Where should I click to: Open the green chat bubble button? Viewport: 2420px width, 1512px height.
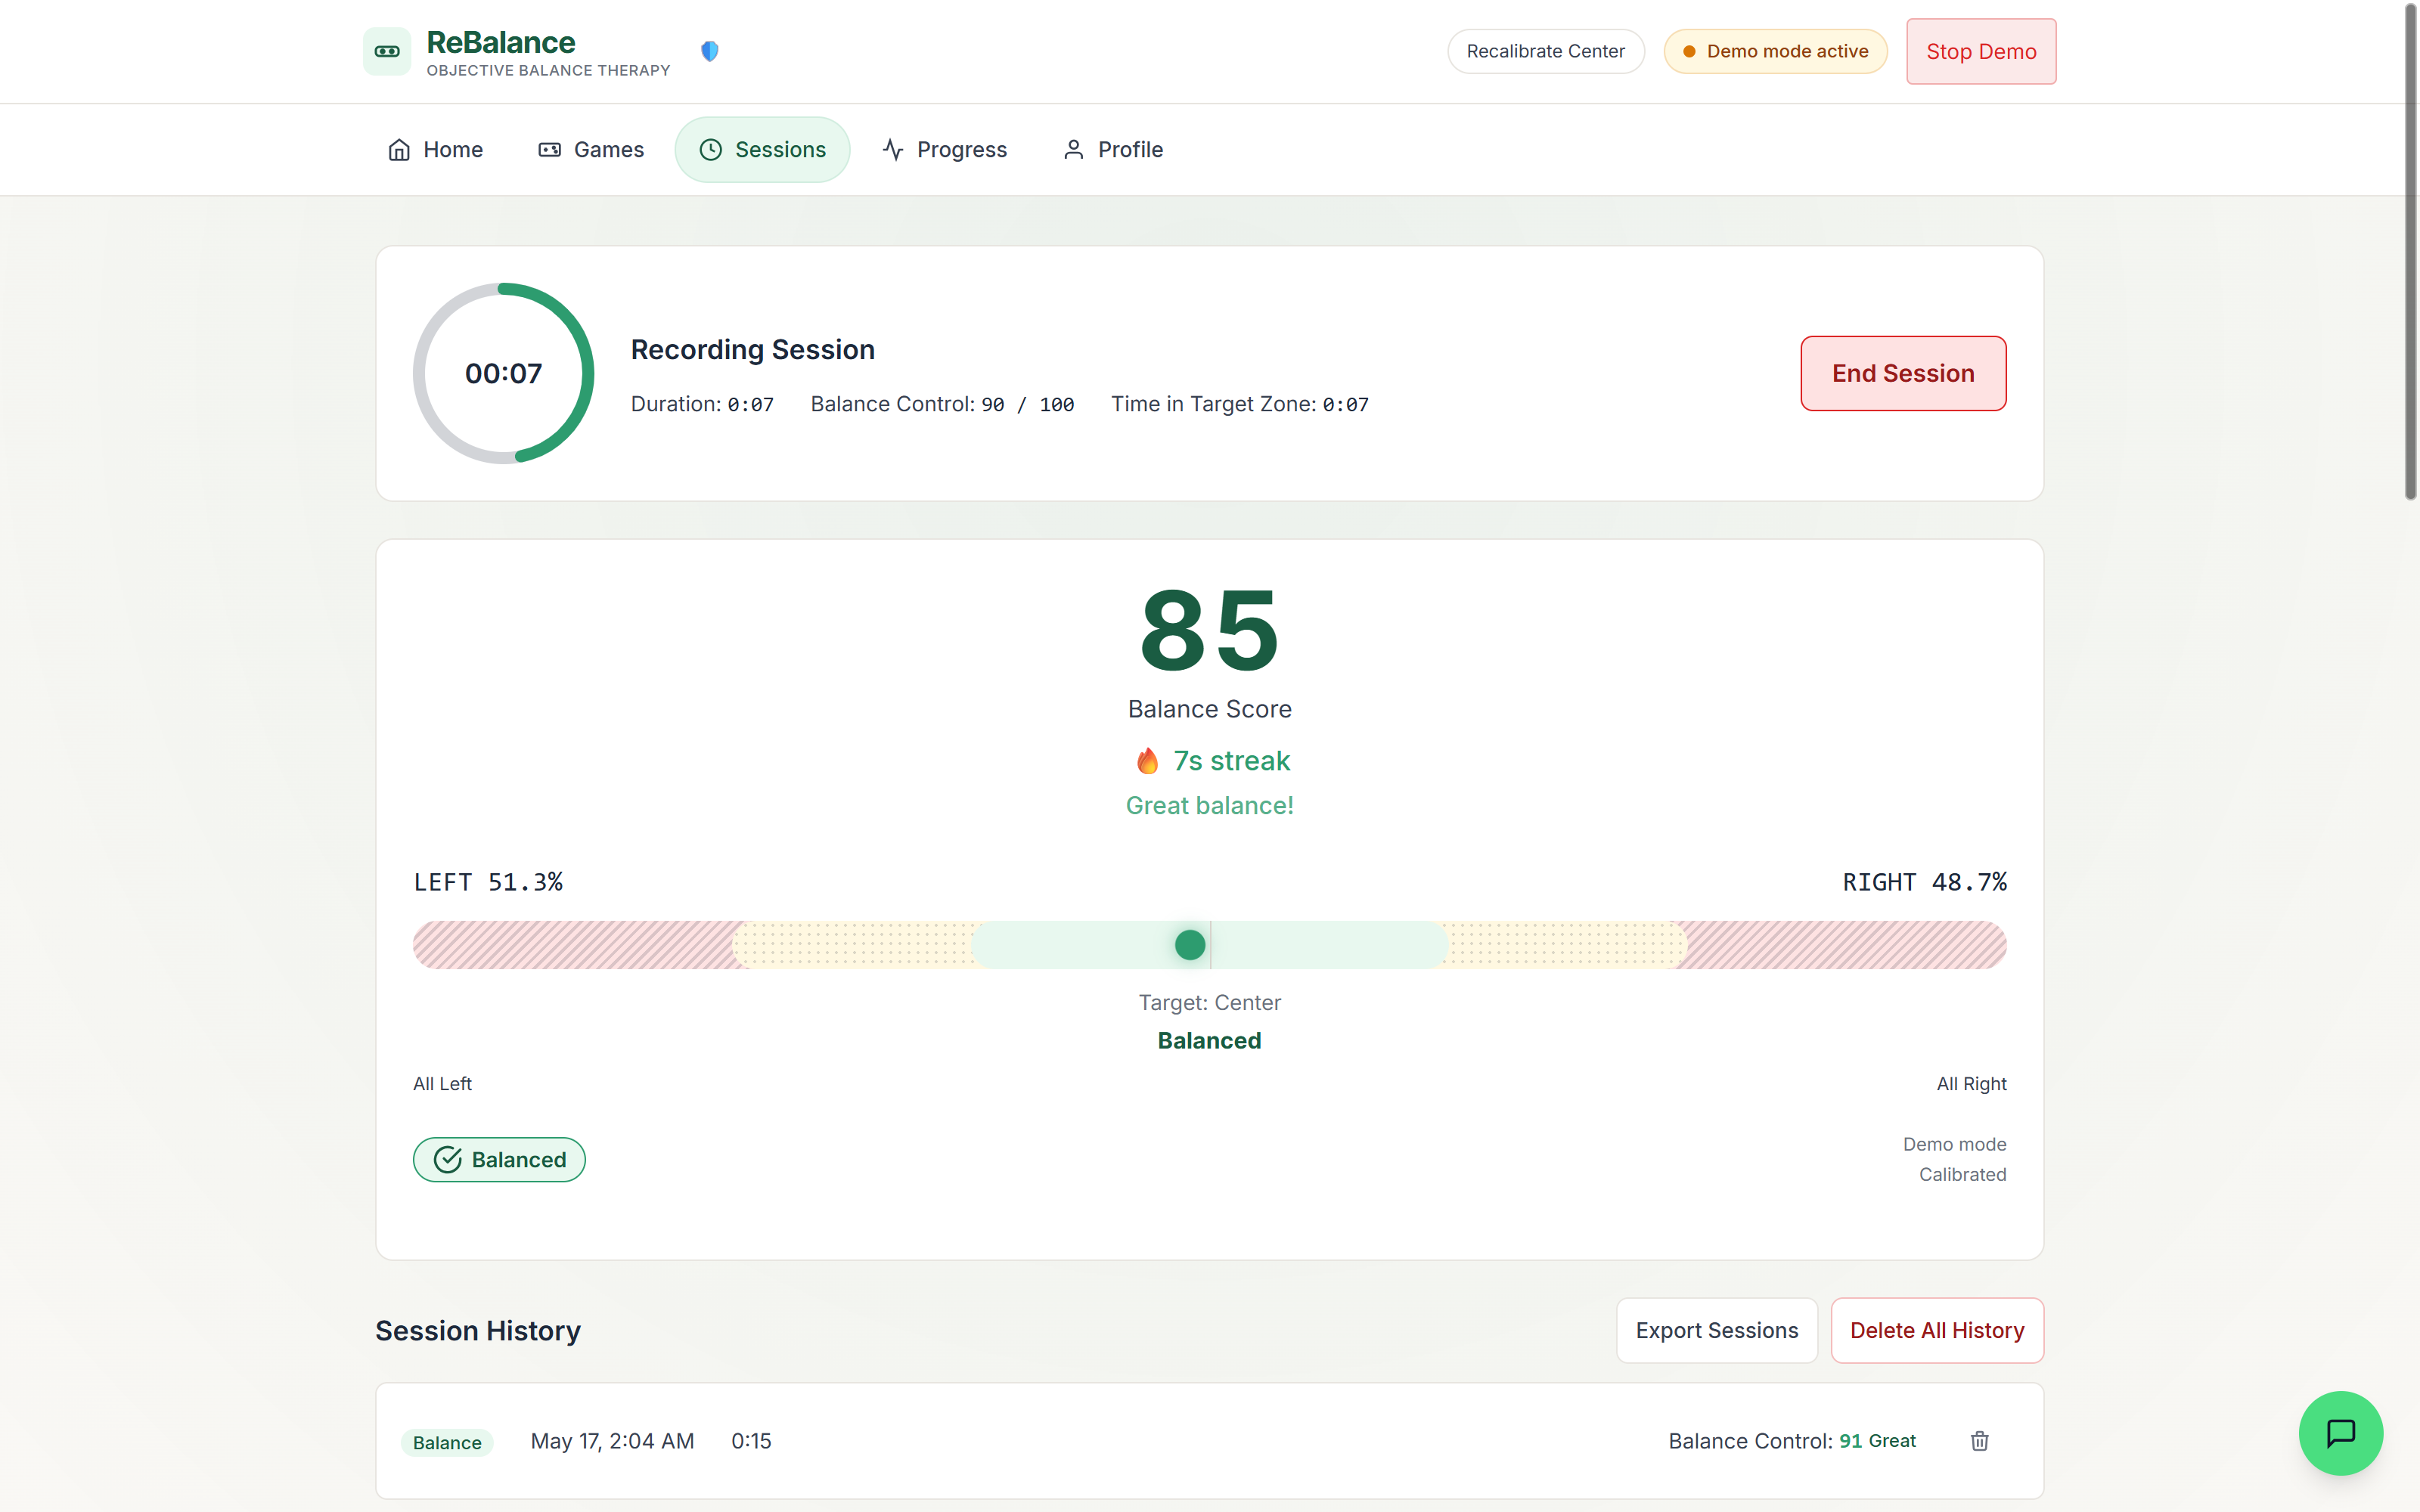coord(2340,1432)
